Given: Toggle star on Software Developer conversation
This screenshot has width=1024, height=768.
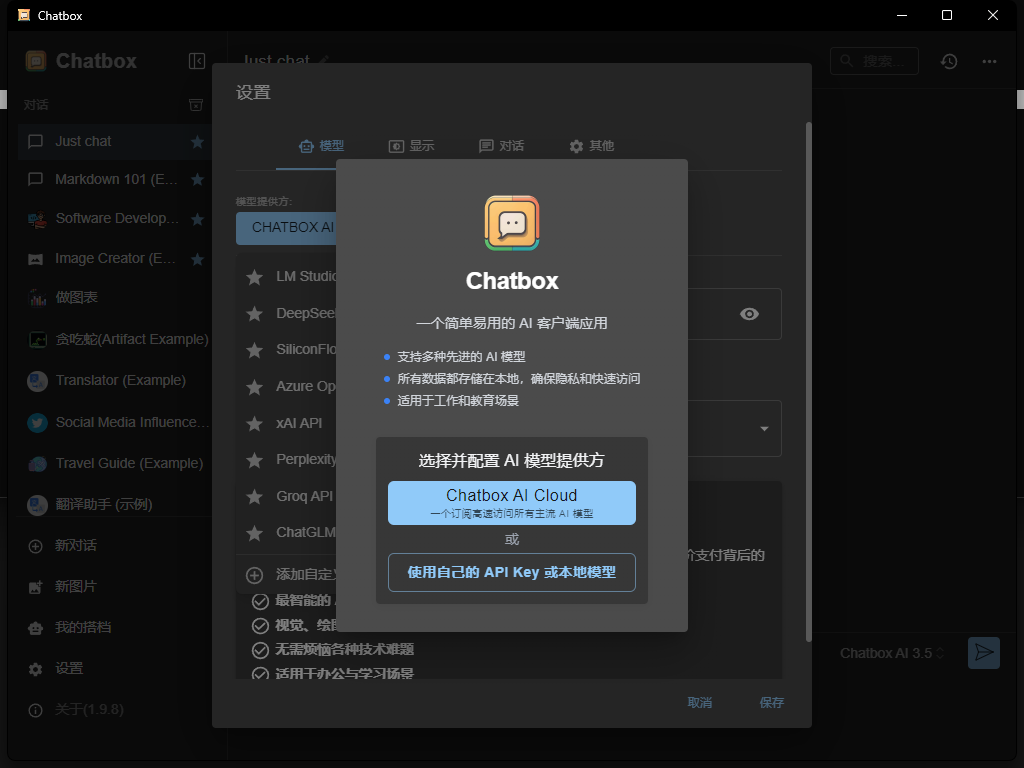Looking at the screenshot, I should [197, 219].
